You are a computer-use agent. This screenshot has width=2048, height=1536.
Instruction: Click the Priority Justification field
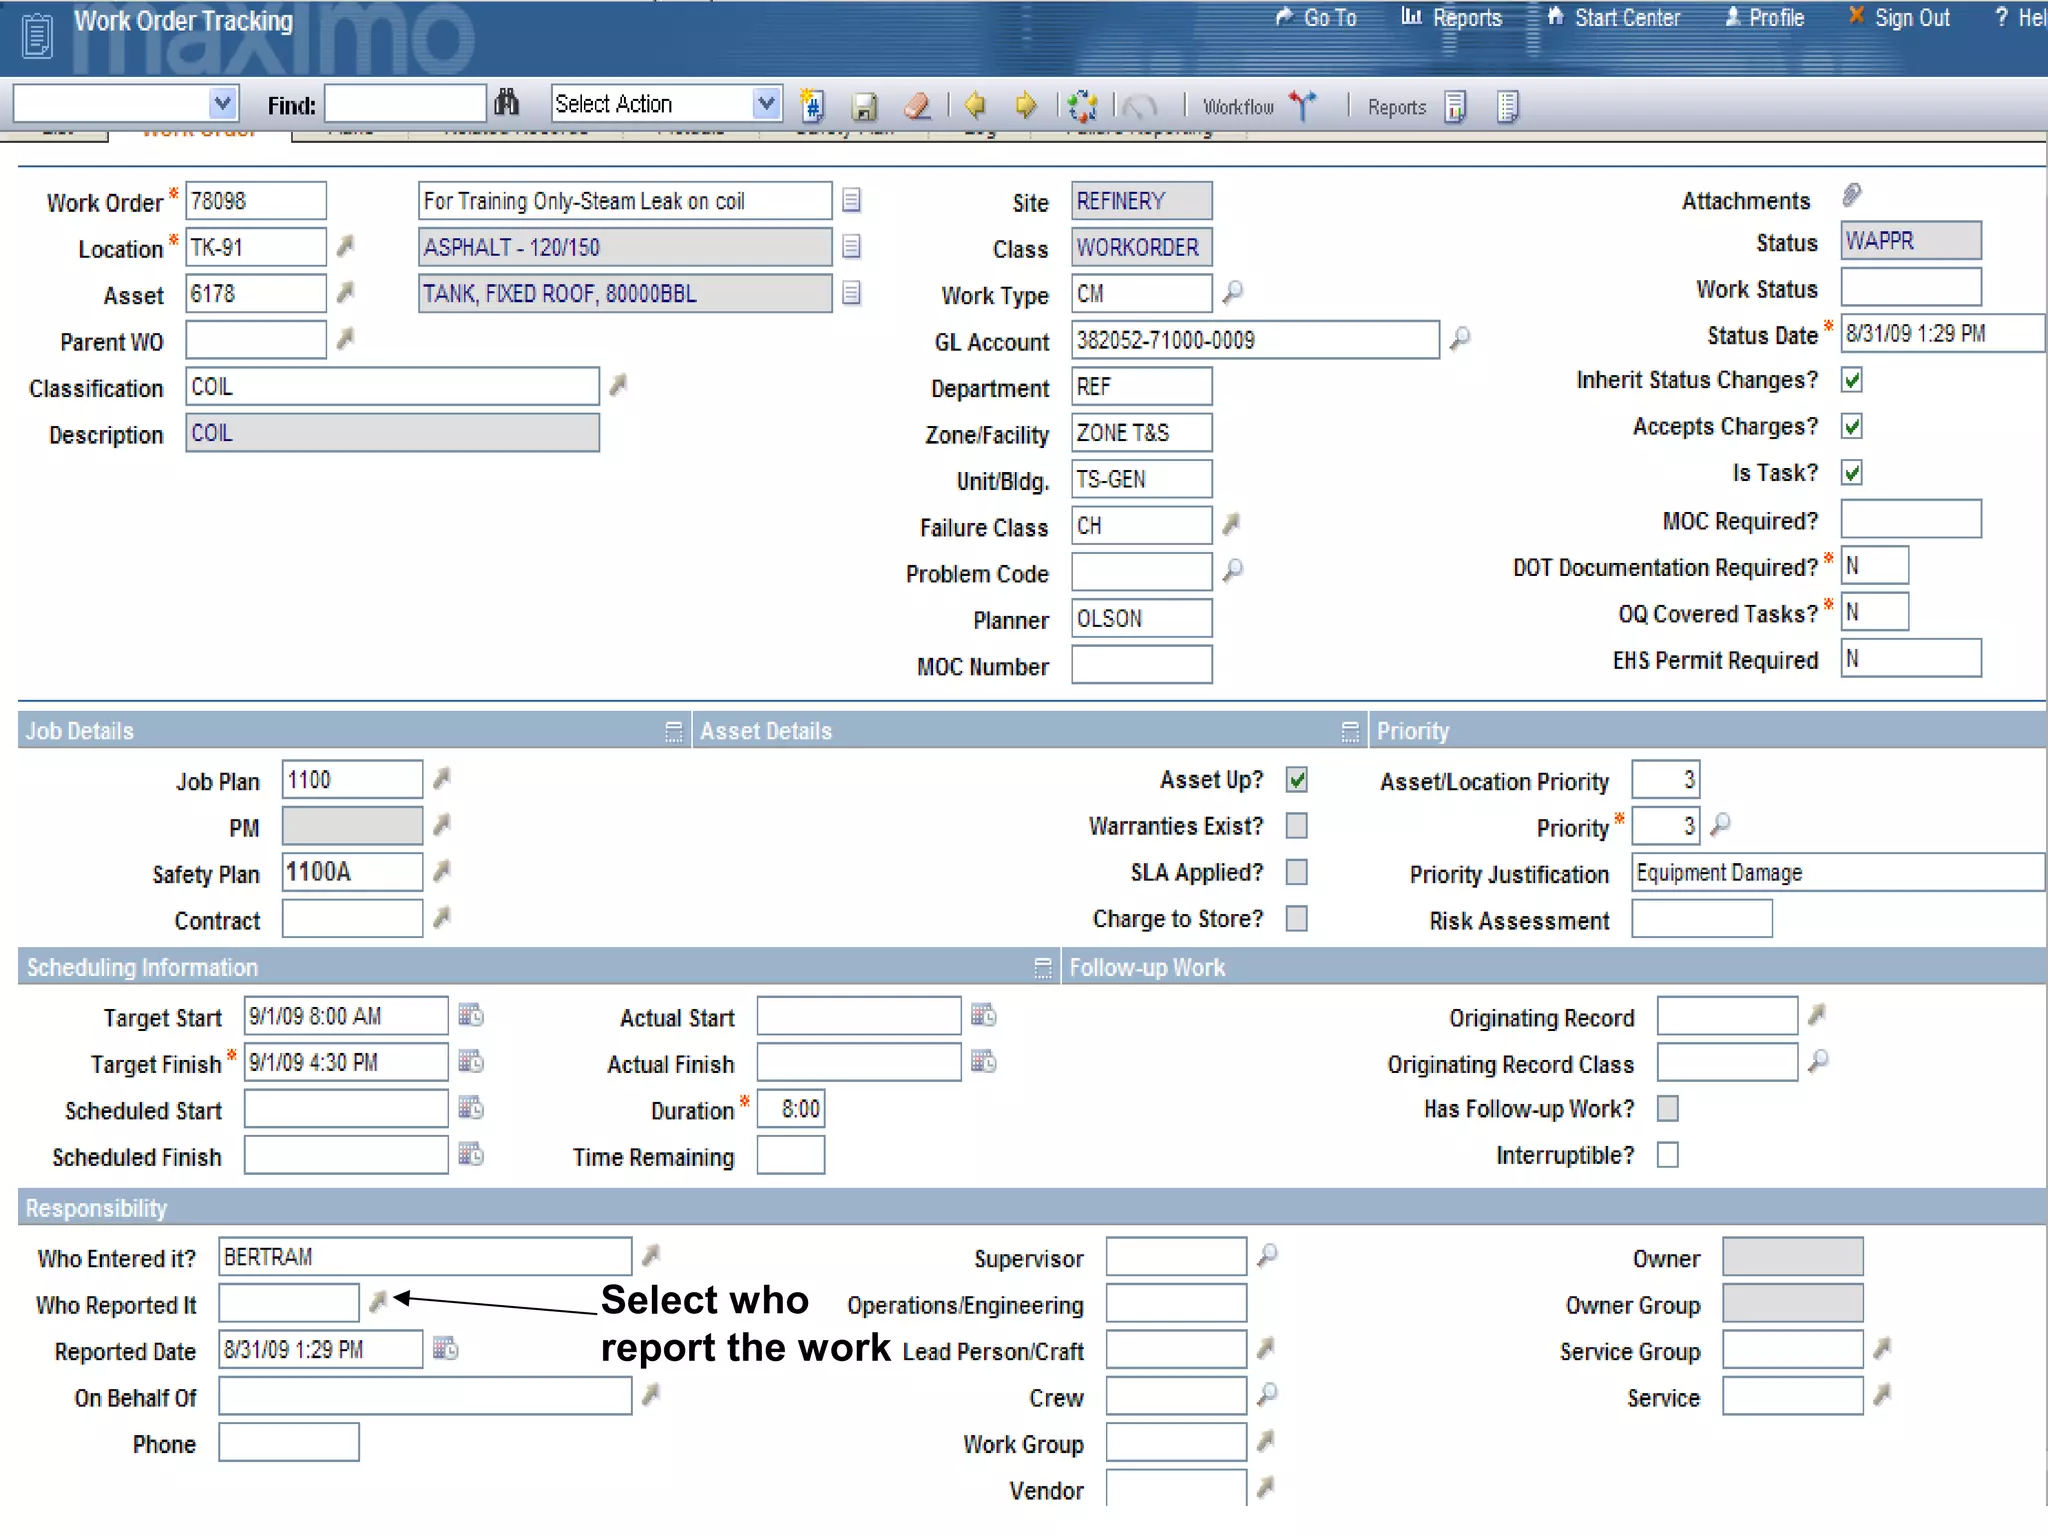tap(1838, 872)
